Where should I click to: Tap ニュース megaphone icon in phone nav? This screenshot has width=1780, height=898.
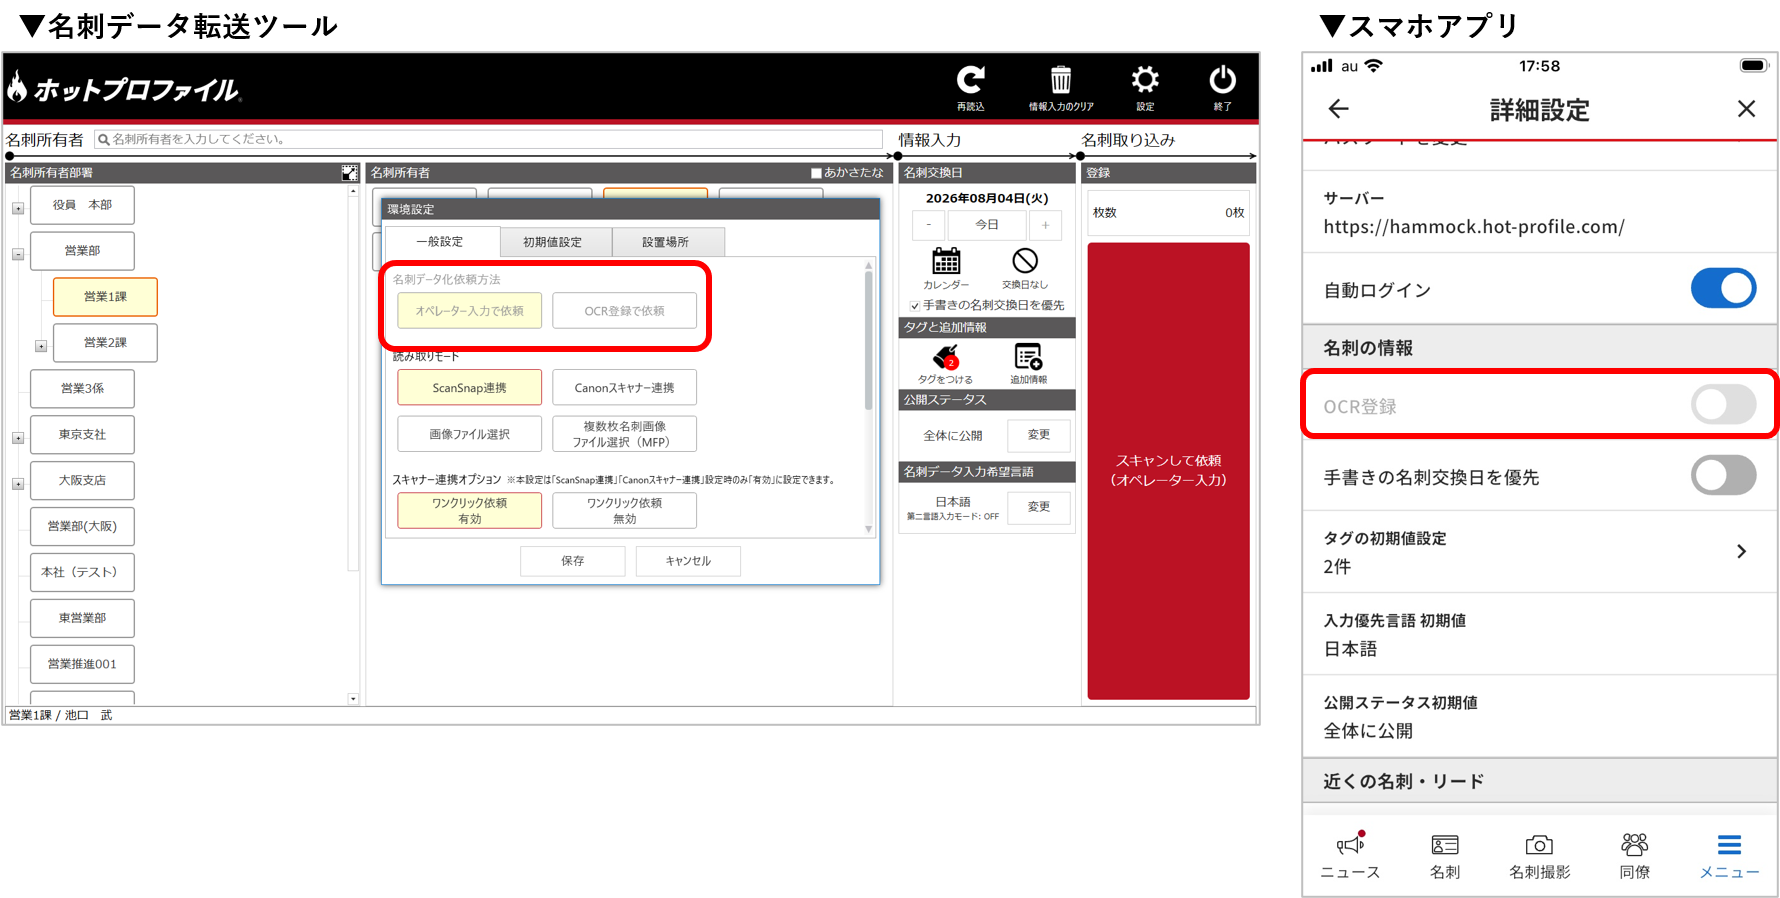coord(1350,844)
